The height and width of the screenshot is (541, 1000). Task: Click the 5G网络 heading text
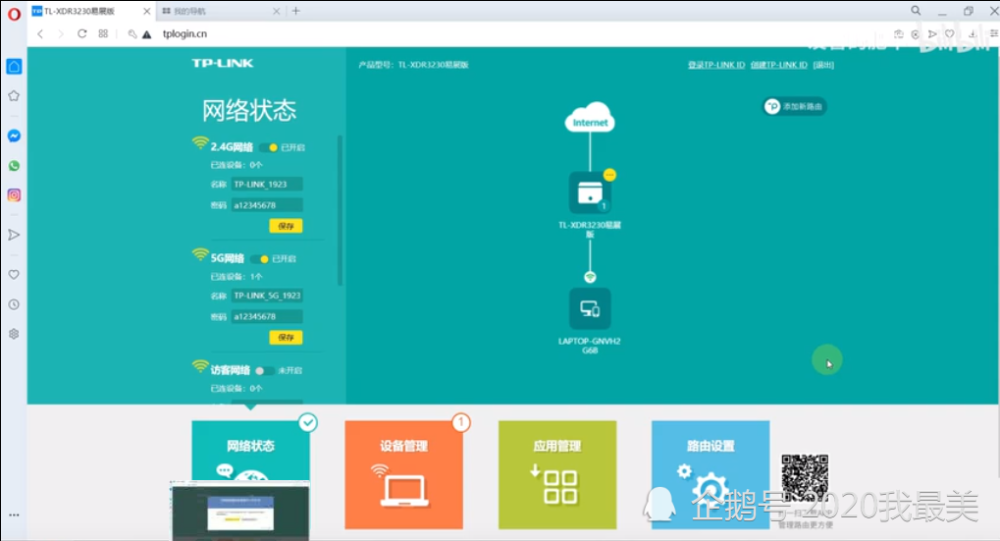(228, 258)
